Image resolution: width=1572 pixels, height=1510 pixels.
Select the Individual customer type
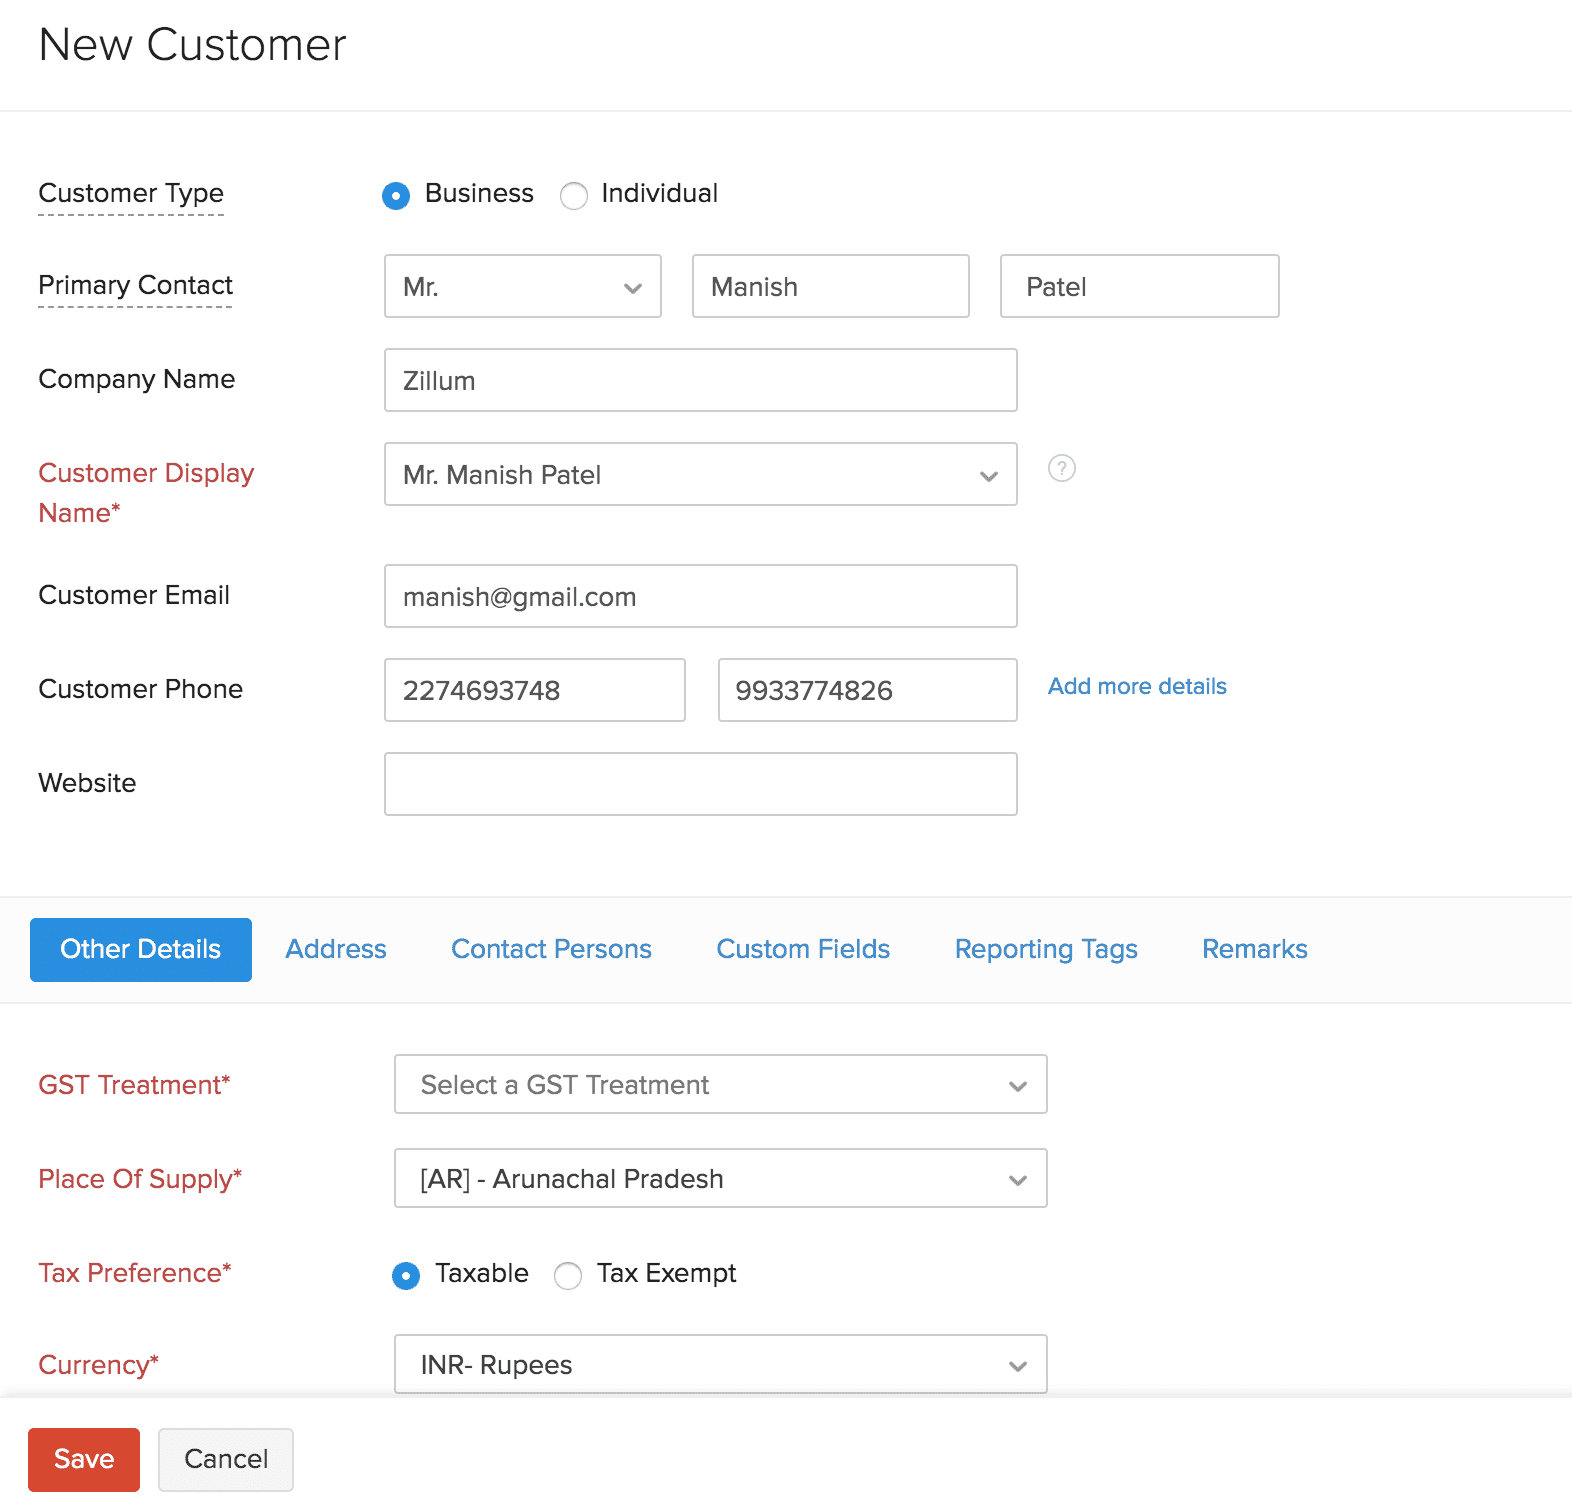pyautogui.click(x=574, y=195)
